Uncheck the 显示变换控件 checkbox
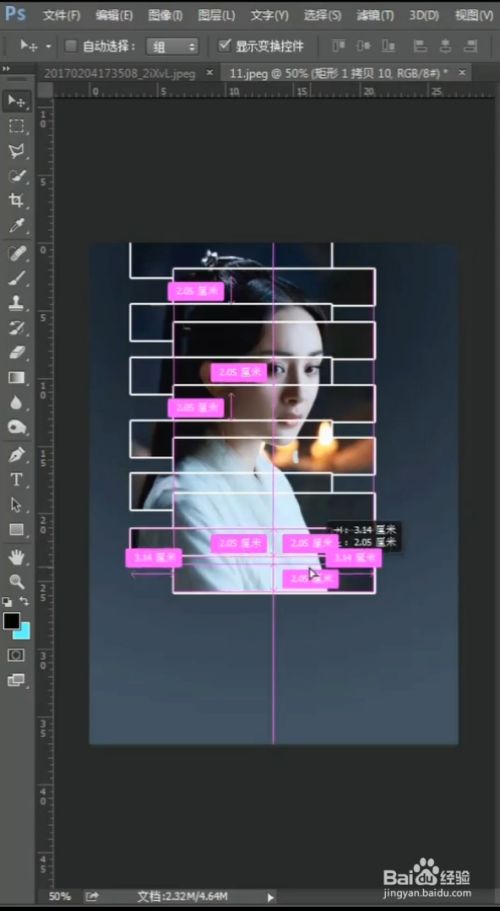 (x=224, y=45)
